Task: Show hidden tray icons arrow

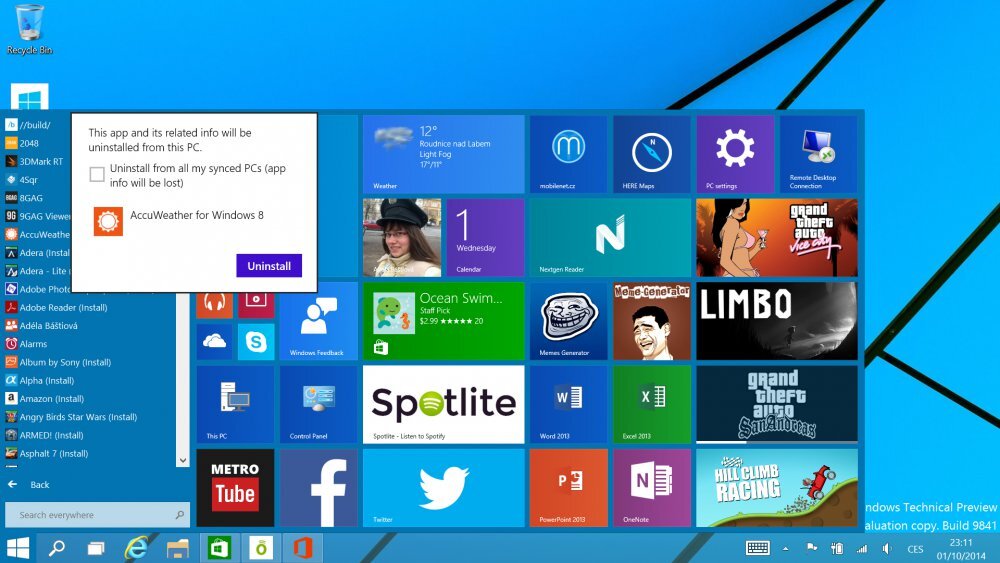Action: click(786, 548)
